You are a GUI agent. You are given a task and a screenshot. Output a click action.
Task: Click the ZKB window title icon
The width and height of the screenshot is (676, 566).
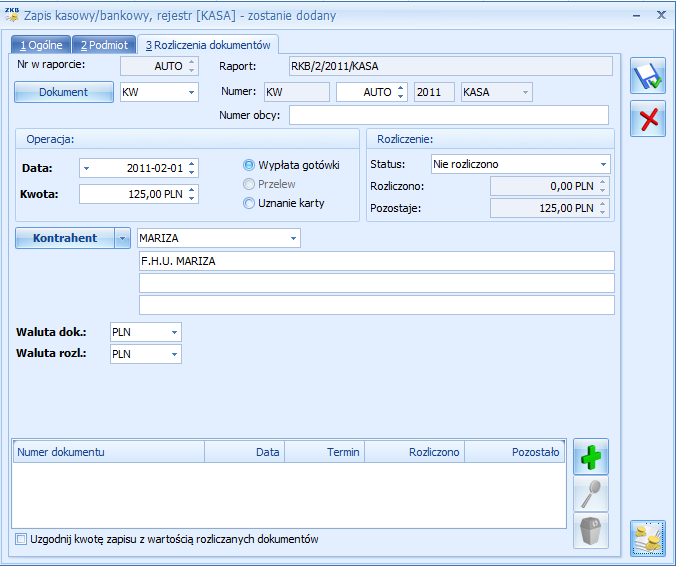tap(12, 15)
